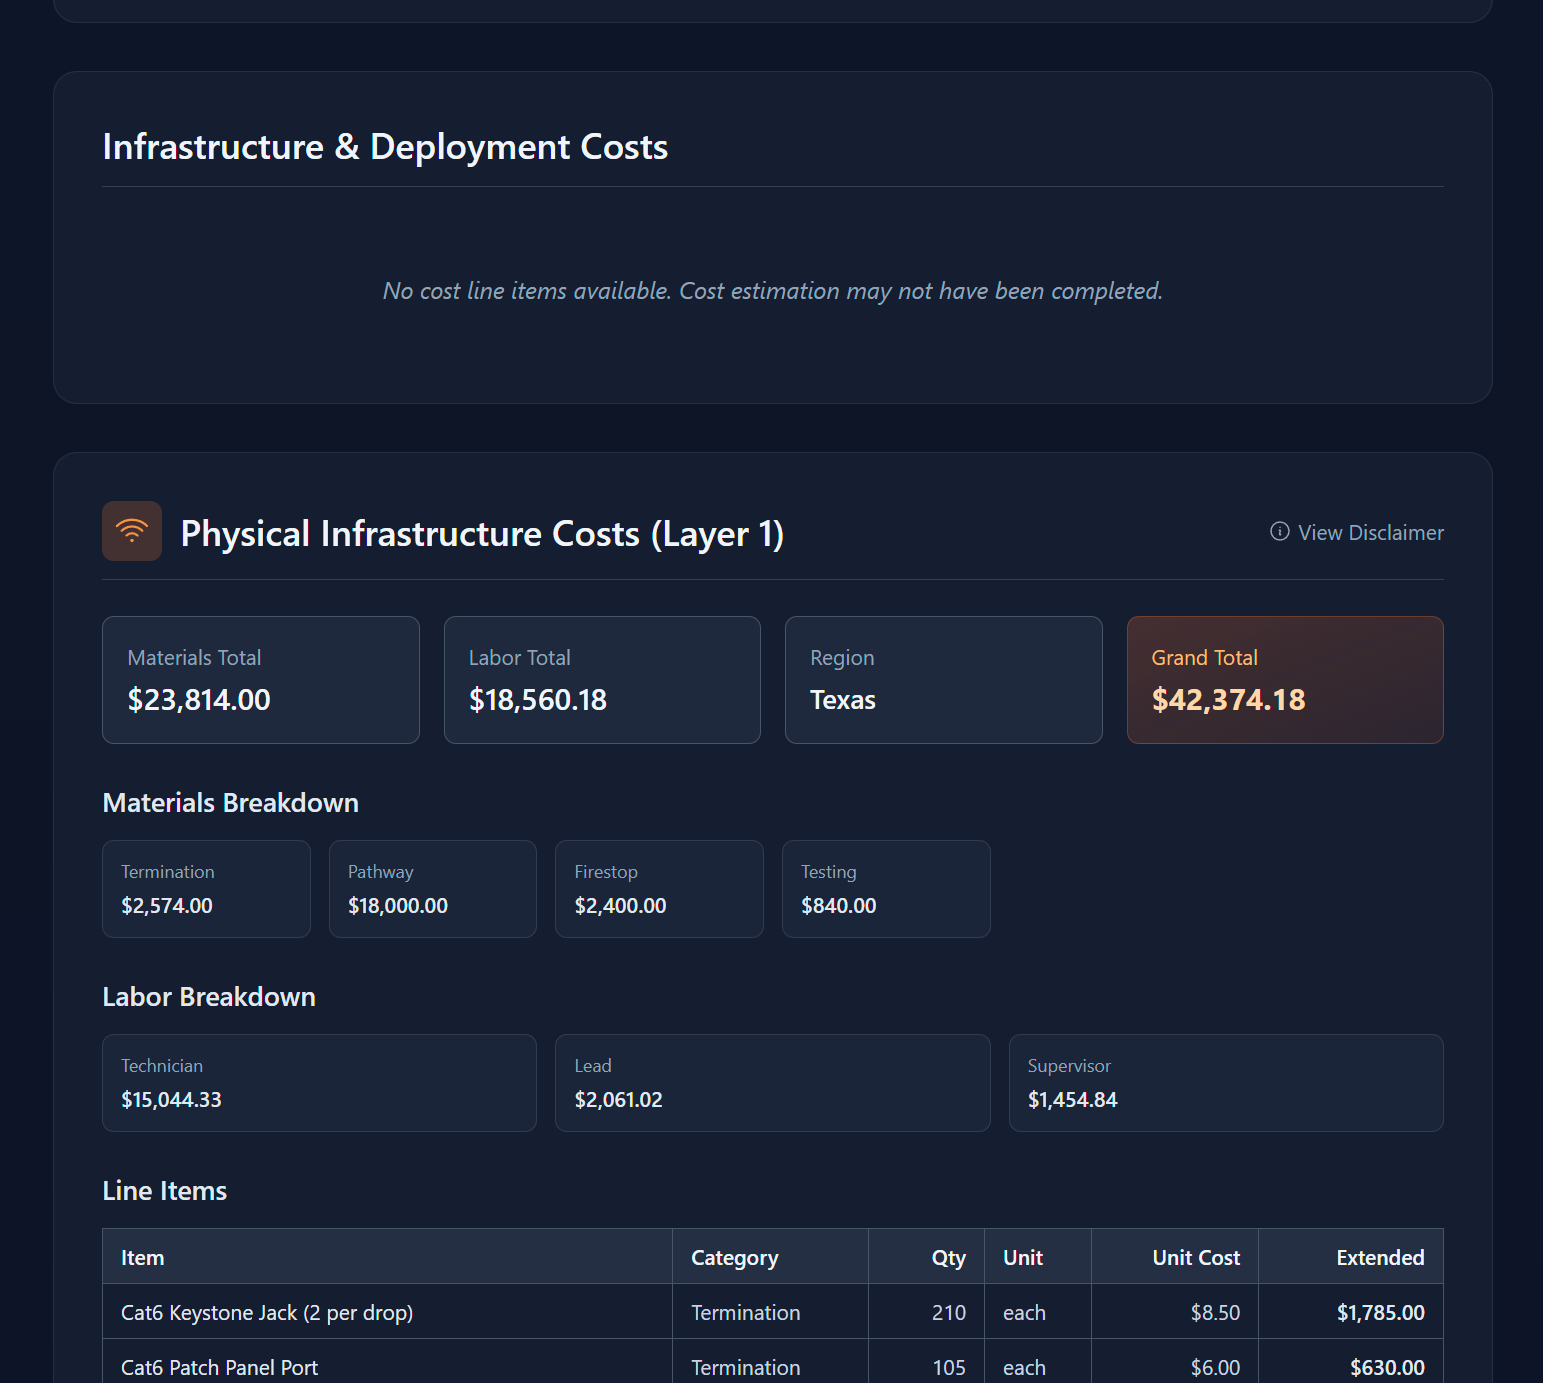The height and width of the screenshot is (1383, 1543).
Task: Select the Region card showing Texas
Action: (x=943, y=680)
